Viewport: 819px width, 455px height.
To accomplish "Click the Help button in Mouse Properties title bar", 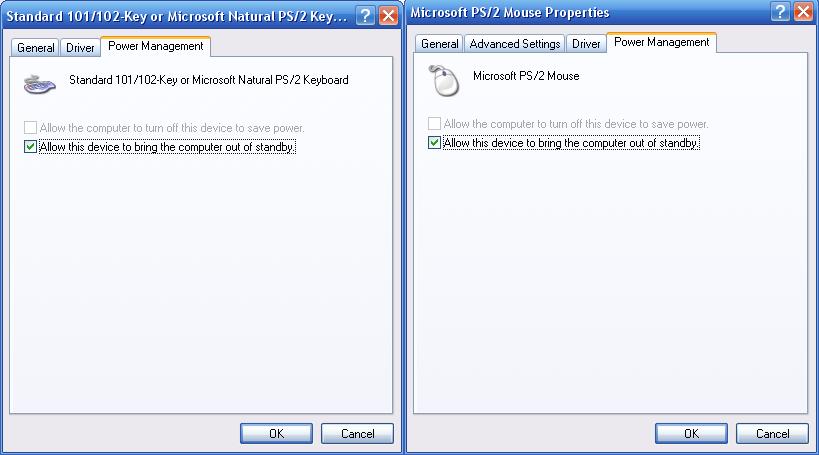I will [x=780, y=13].
